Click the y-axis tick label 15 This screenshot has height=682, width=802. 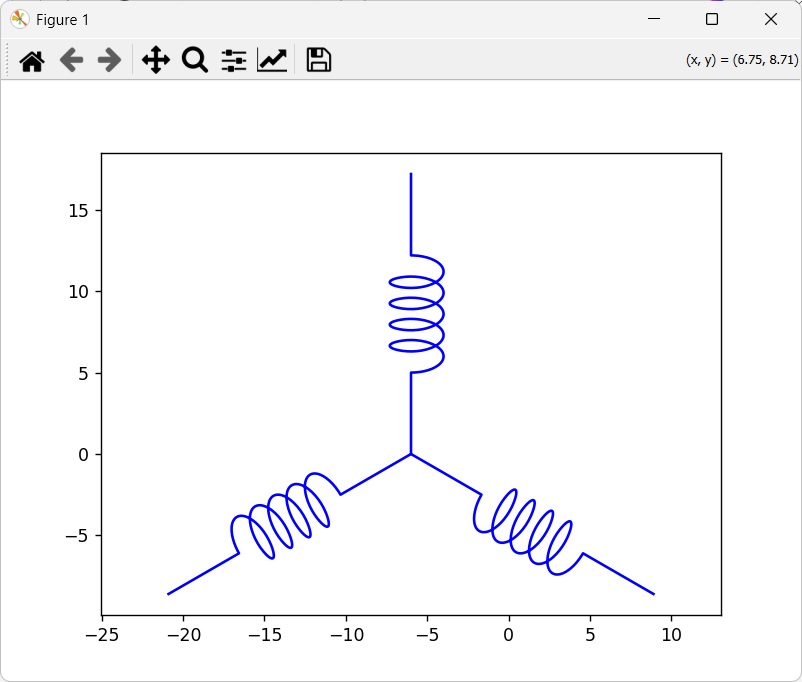pyautogui.click(x=78, y=211)
